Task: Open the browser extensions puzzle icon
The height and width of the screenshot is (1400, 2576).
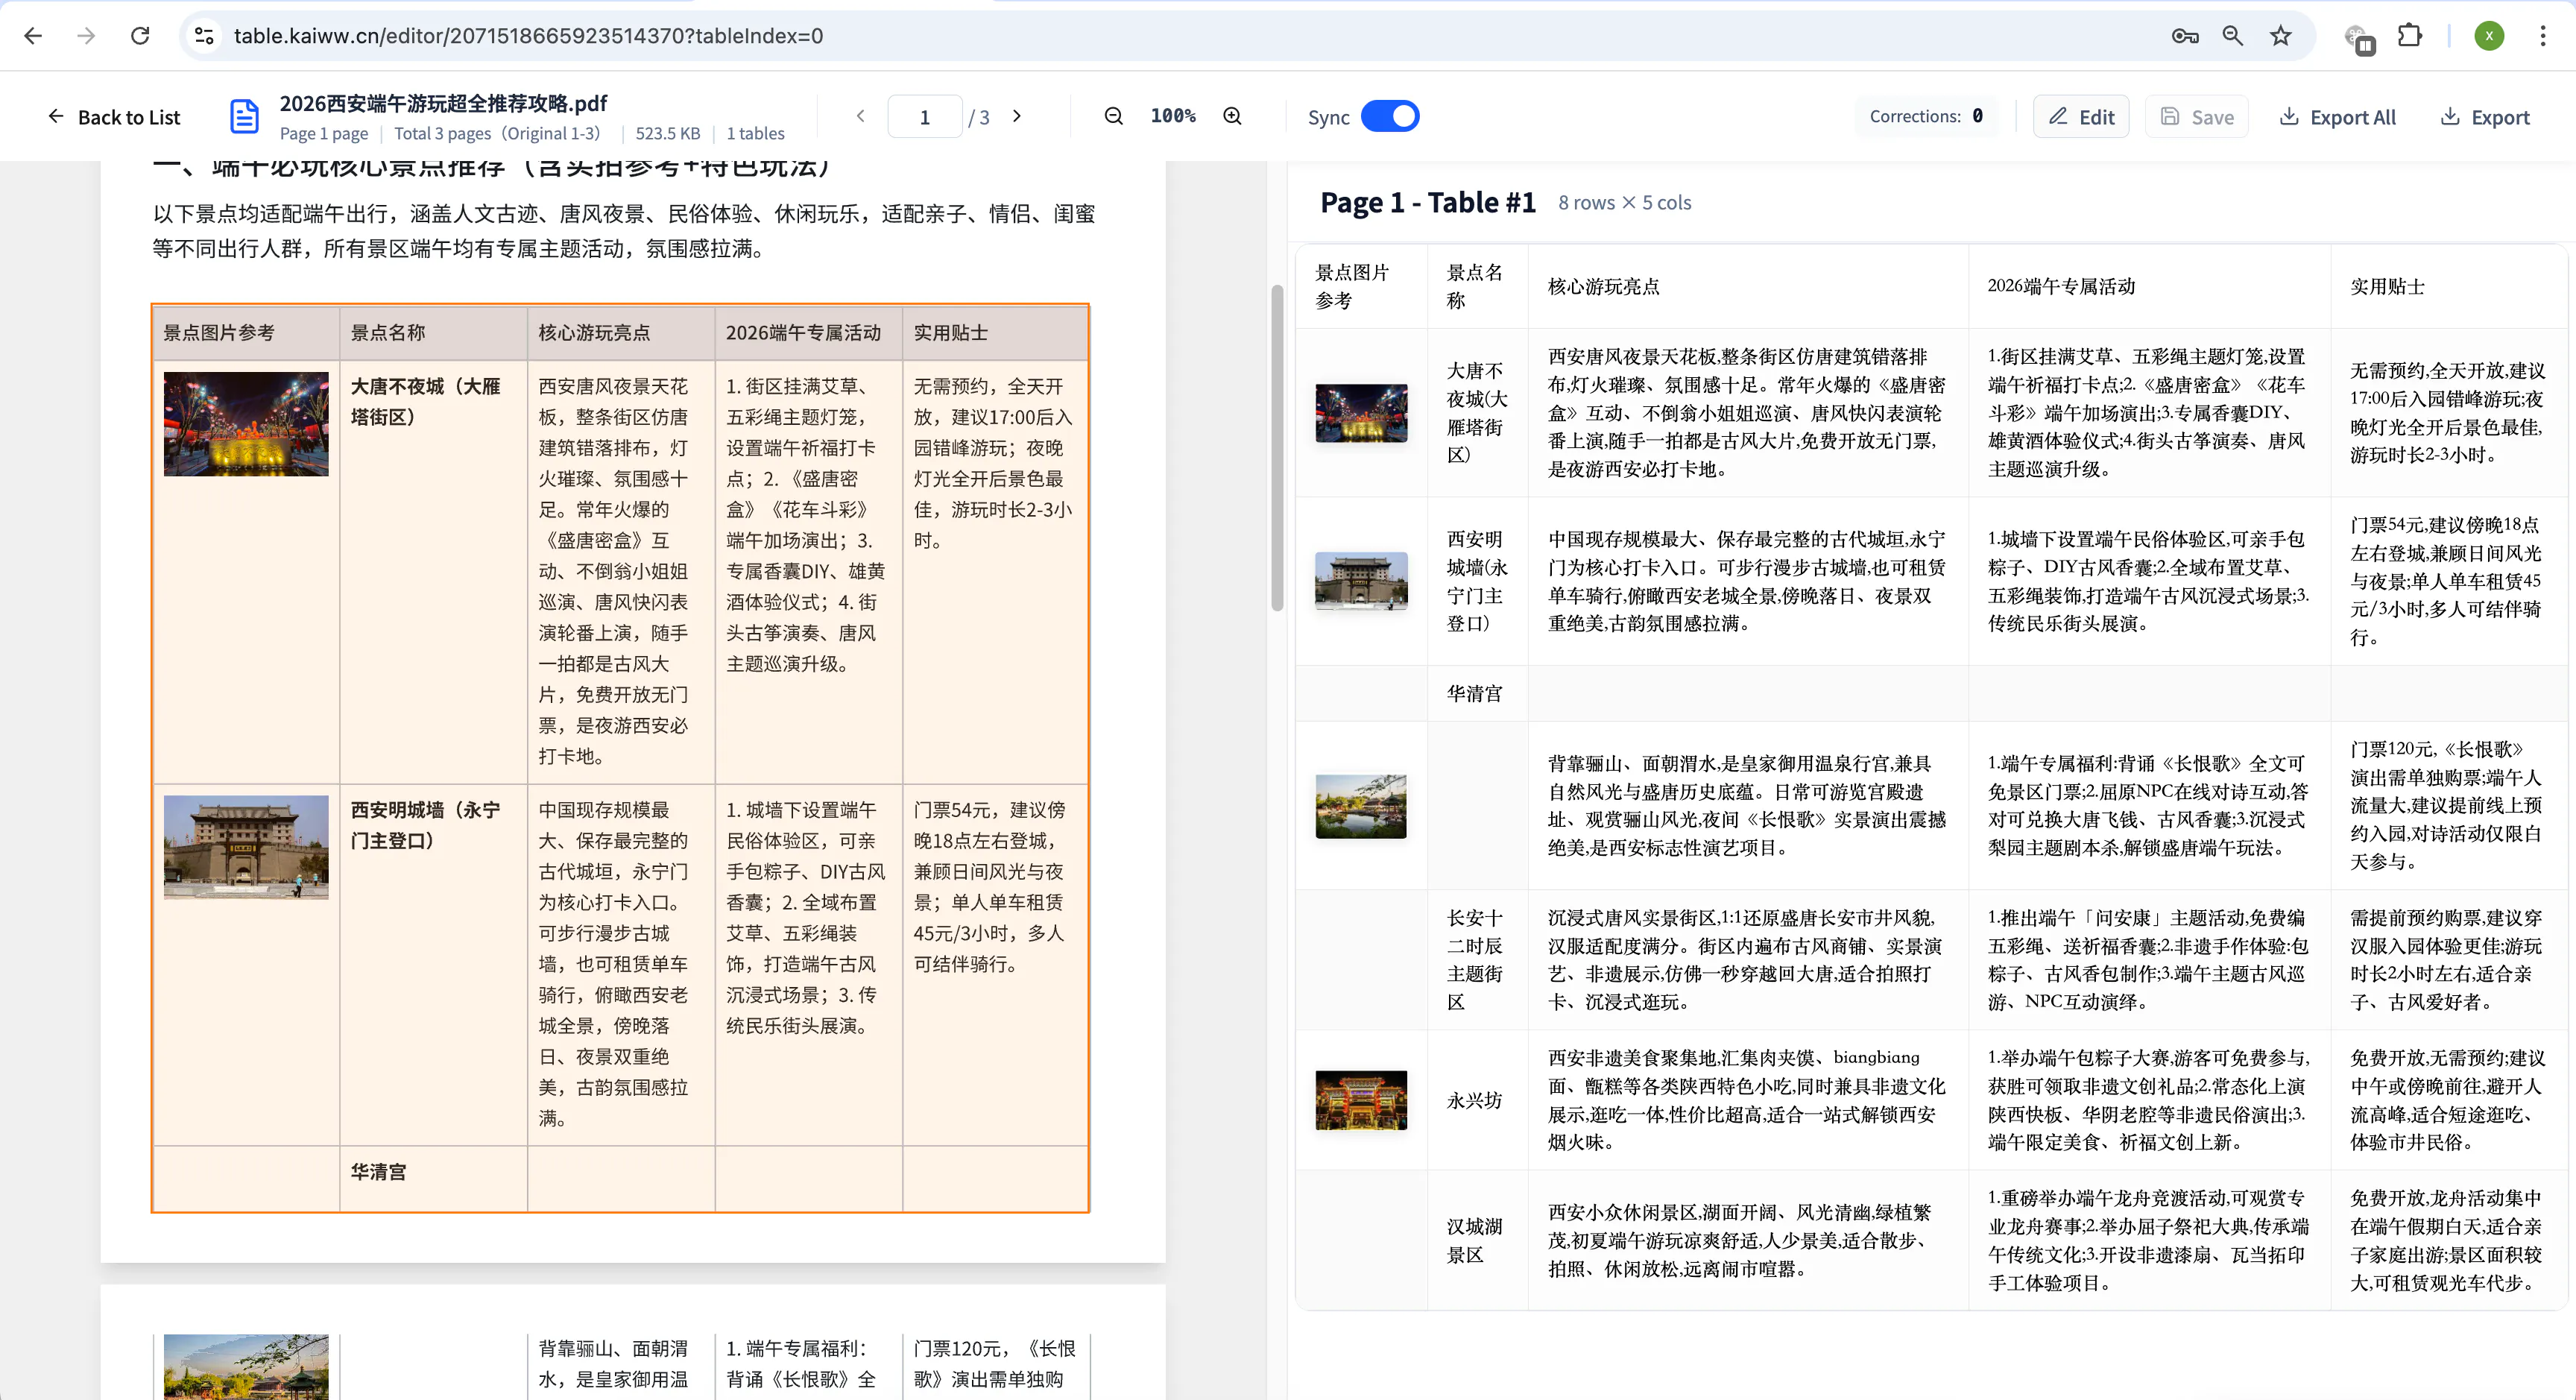Action: [x=2410, y=36]
